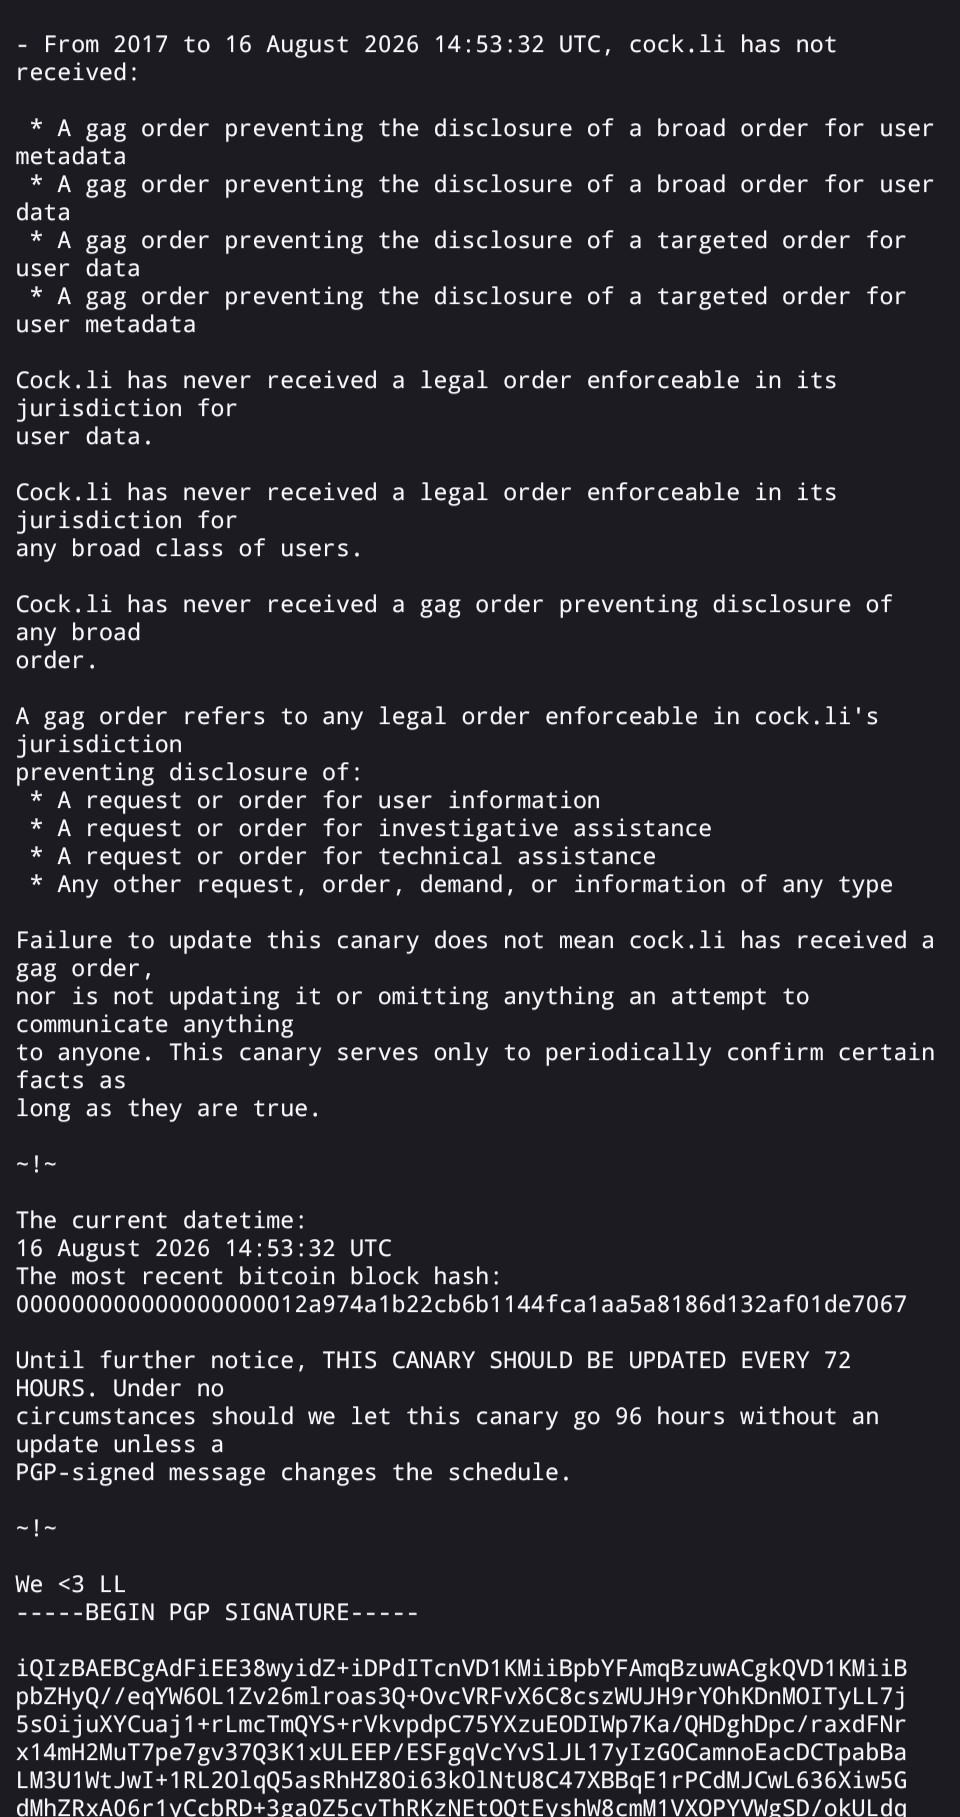Click the "investigative assistance" bullet line
The height and width of the screenshot is (1817, 960).
[371, 828]
